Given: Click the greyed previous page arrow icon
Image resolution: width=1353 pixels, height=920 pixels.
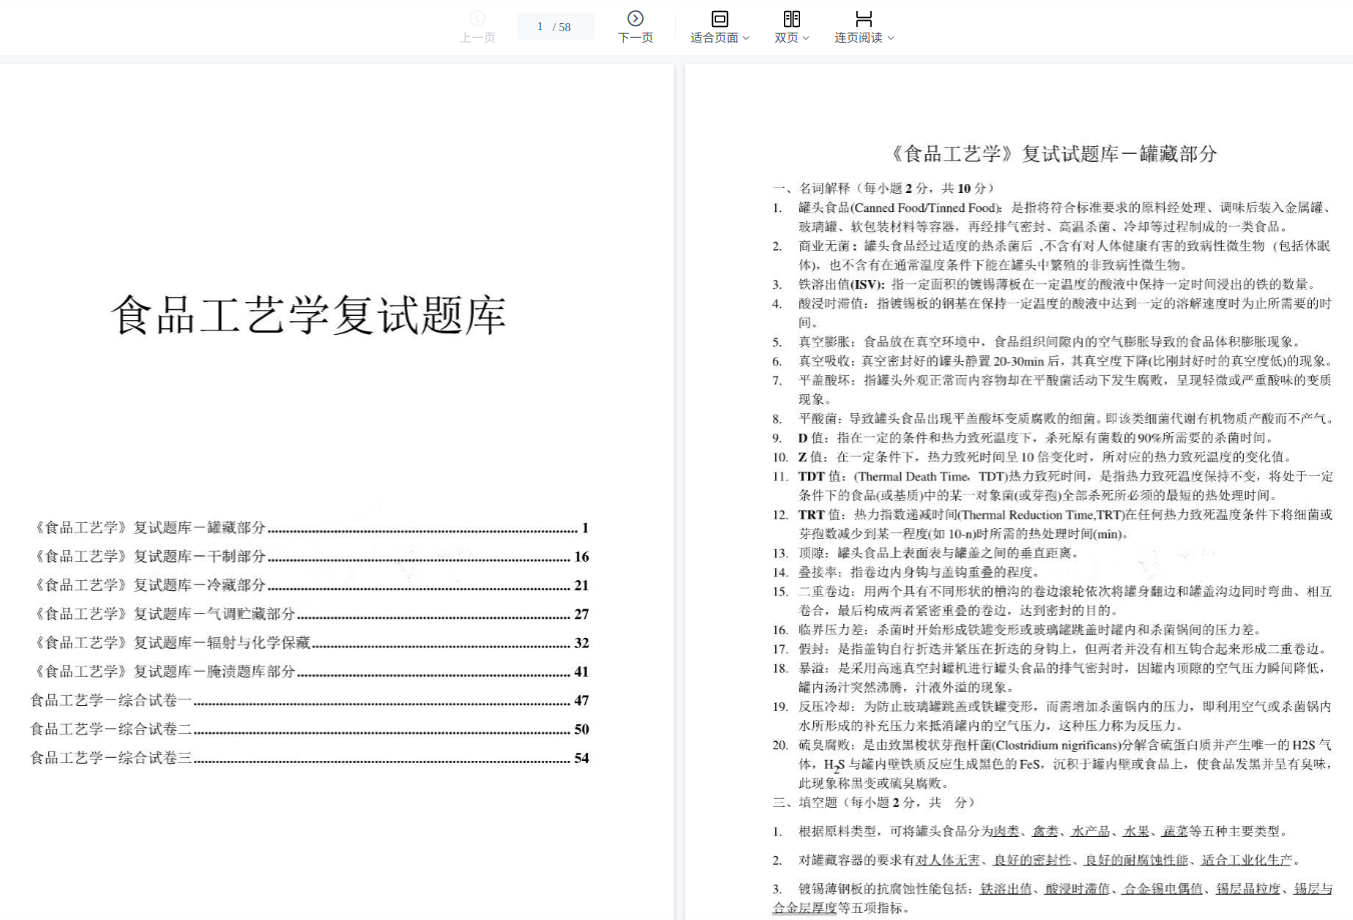Looking at the screenshot, I should [x=477, y=19].
